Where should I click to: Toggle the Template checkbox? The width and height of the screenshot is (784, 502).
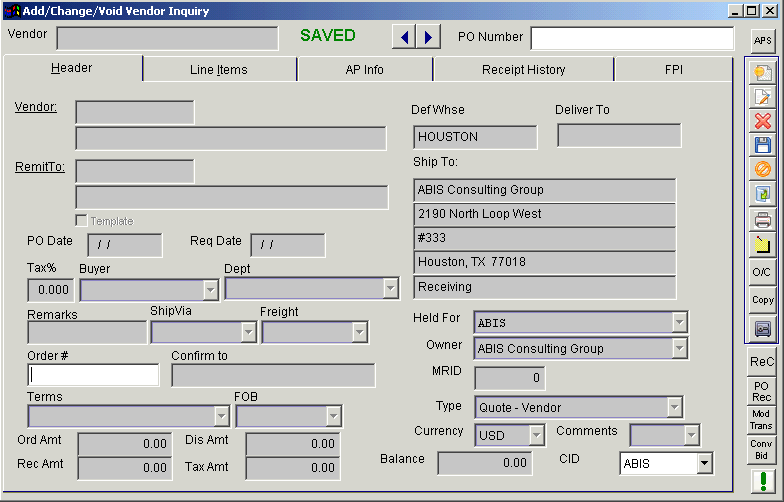(82, 221)
